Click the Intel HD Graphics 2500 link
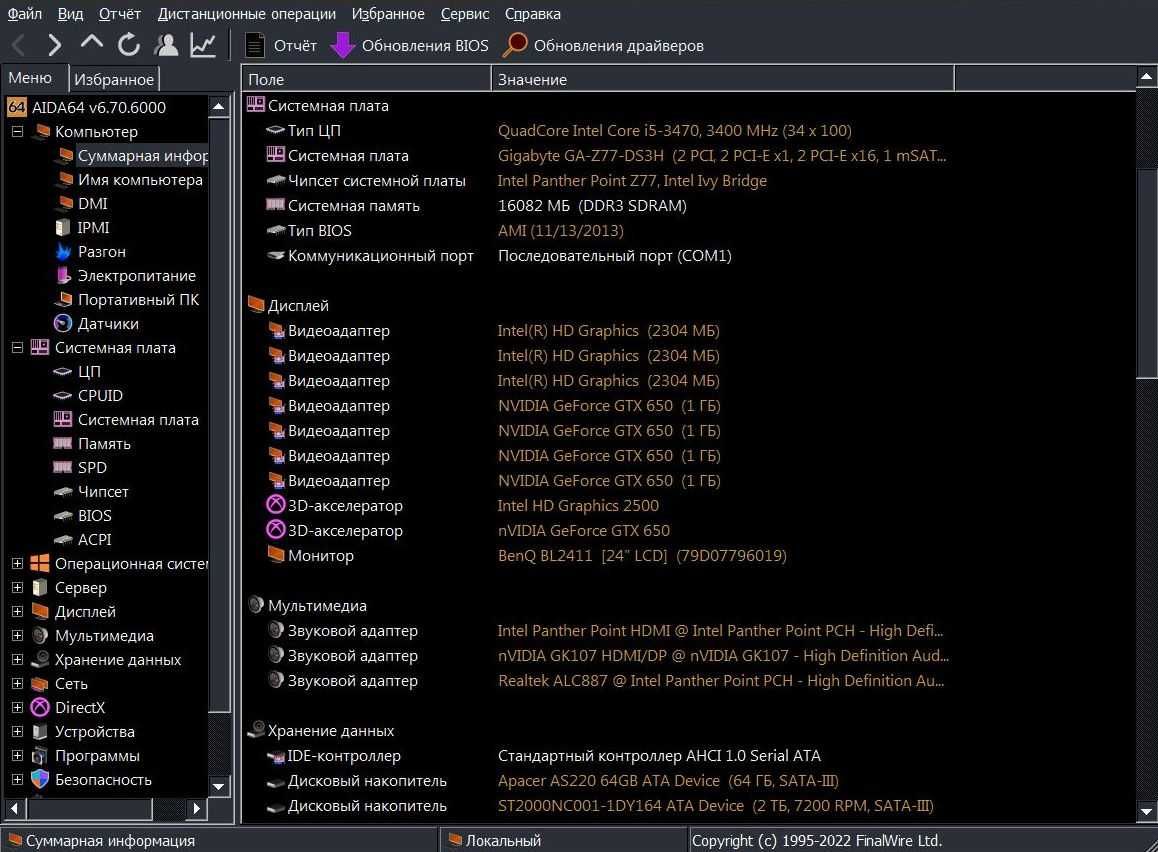Screen dimensions: 1158x852 pyautogui.click(x=578, y=506)
